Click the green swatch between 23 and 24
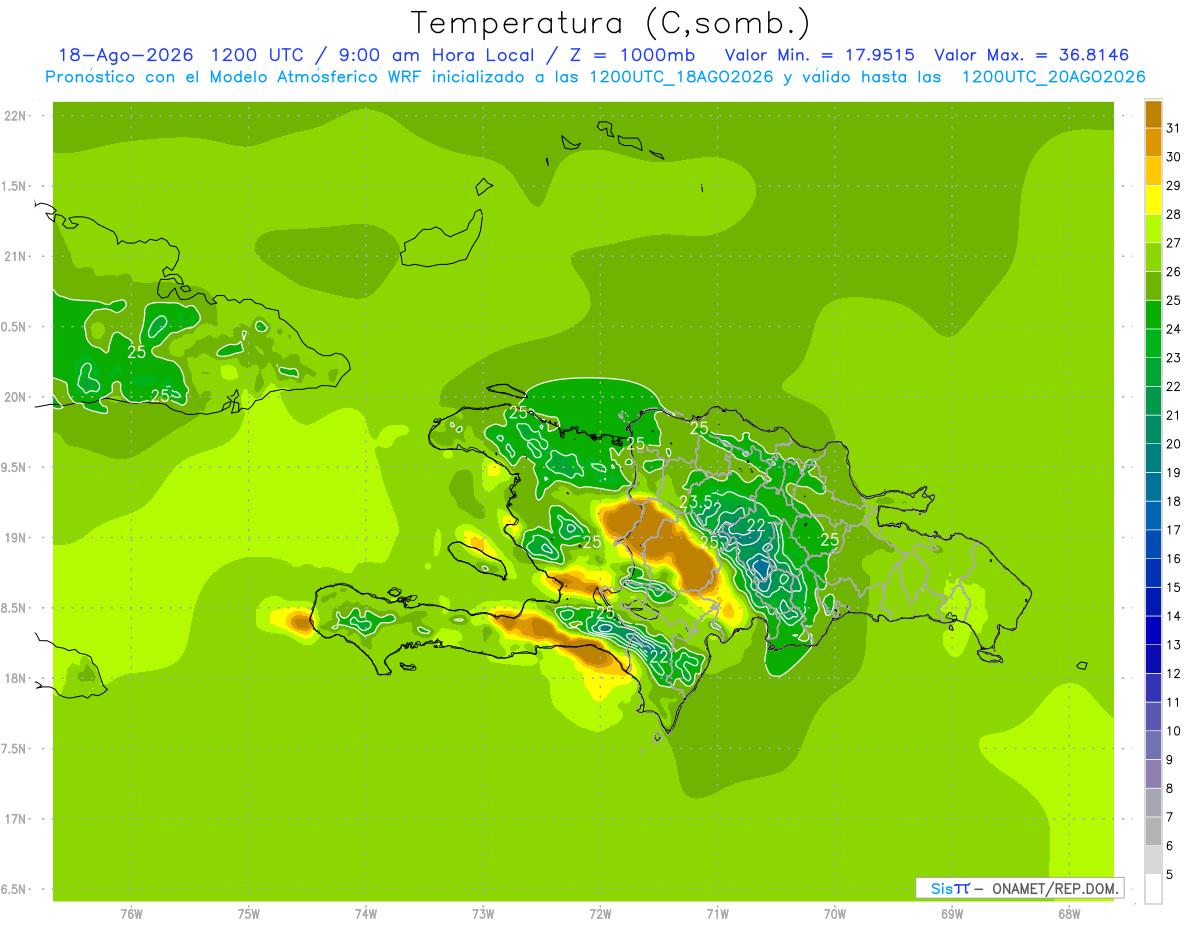The height and width of the screenshot is (927, 1200). [x=1153, y=344]
